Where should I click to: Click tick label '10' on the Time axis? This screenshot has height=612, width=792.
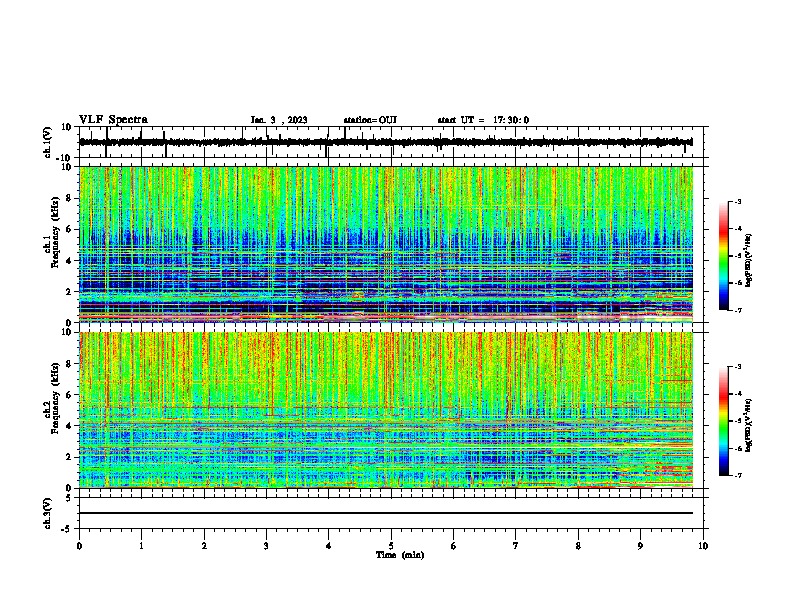703,546
